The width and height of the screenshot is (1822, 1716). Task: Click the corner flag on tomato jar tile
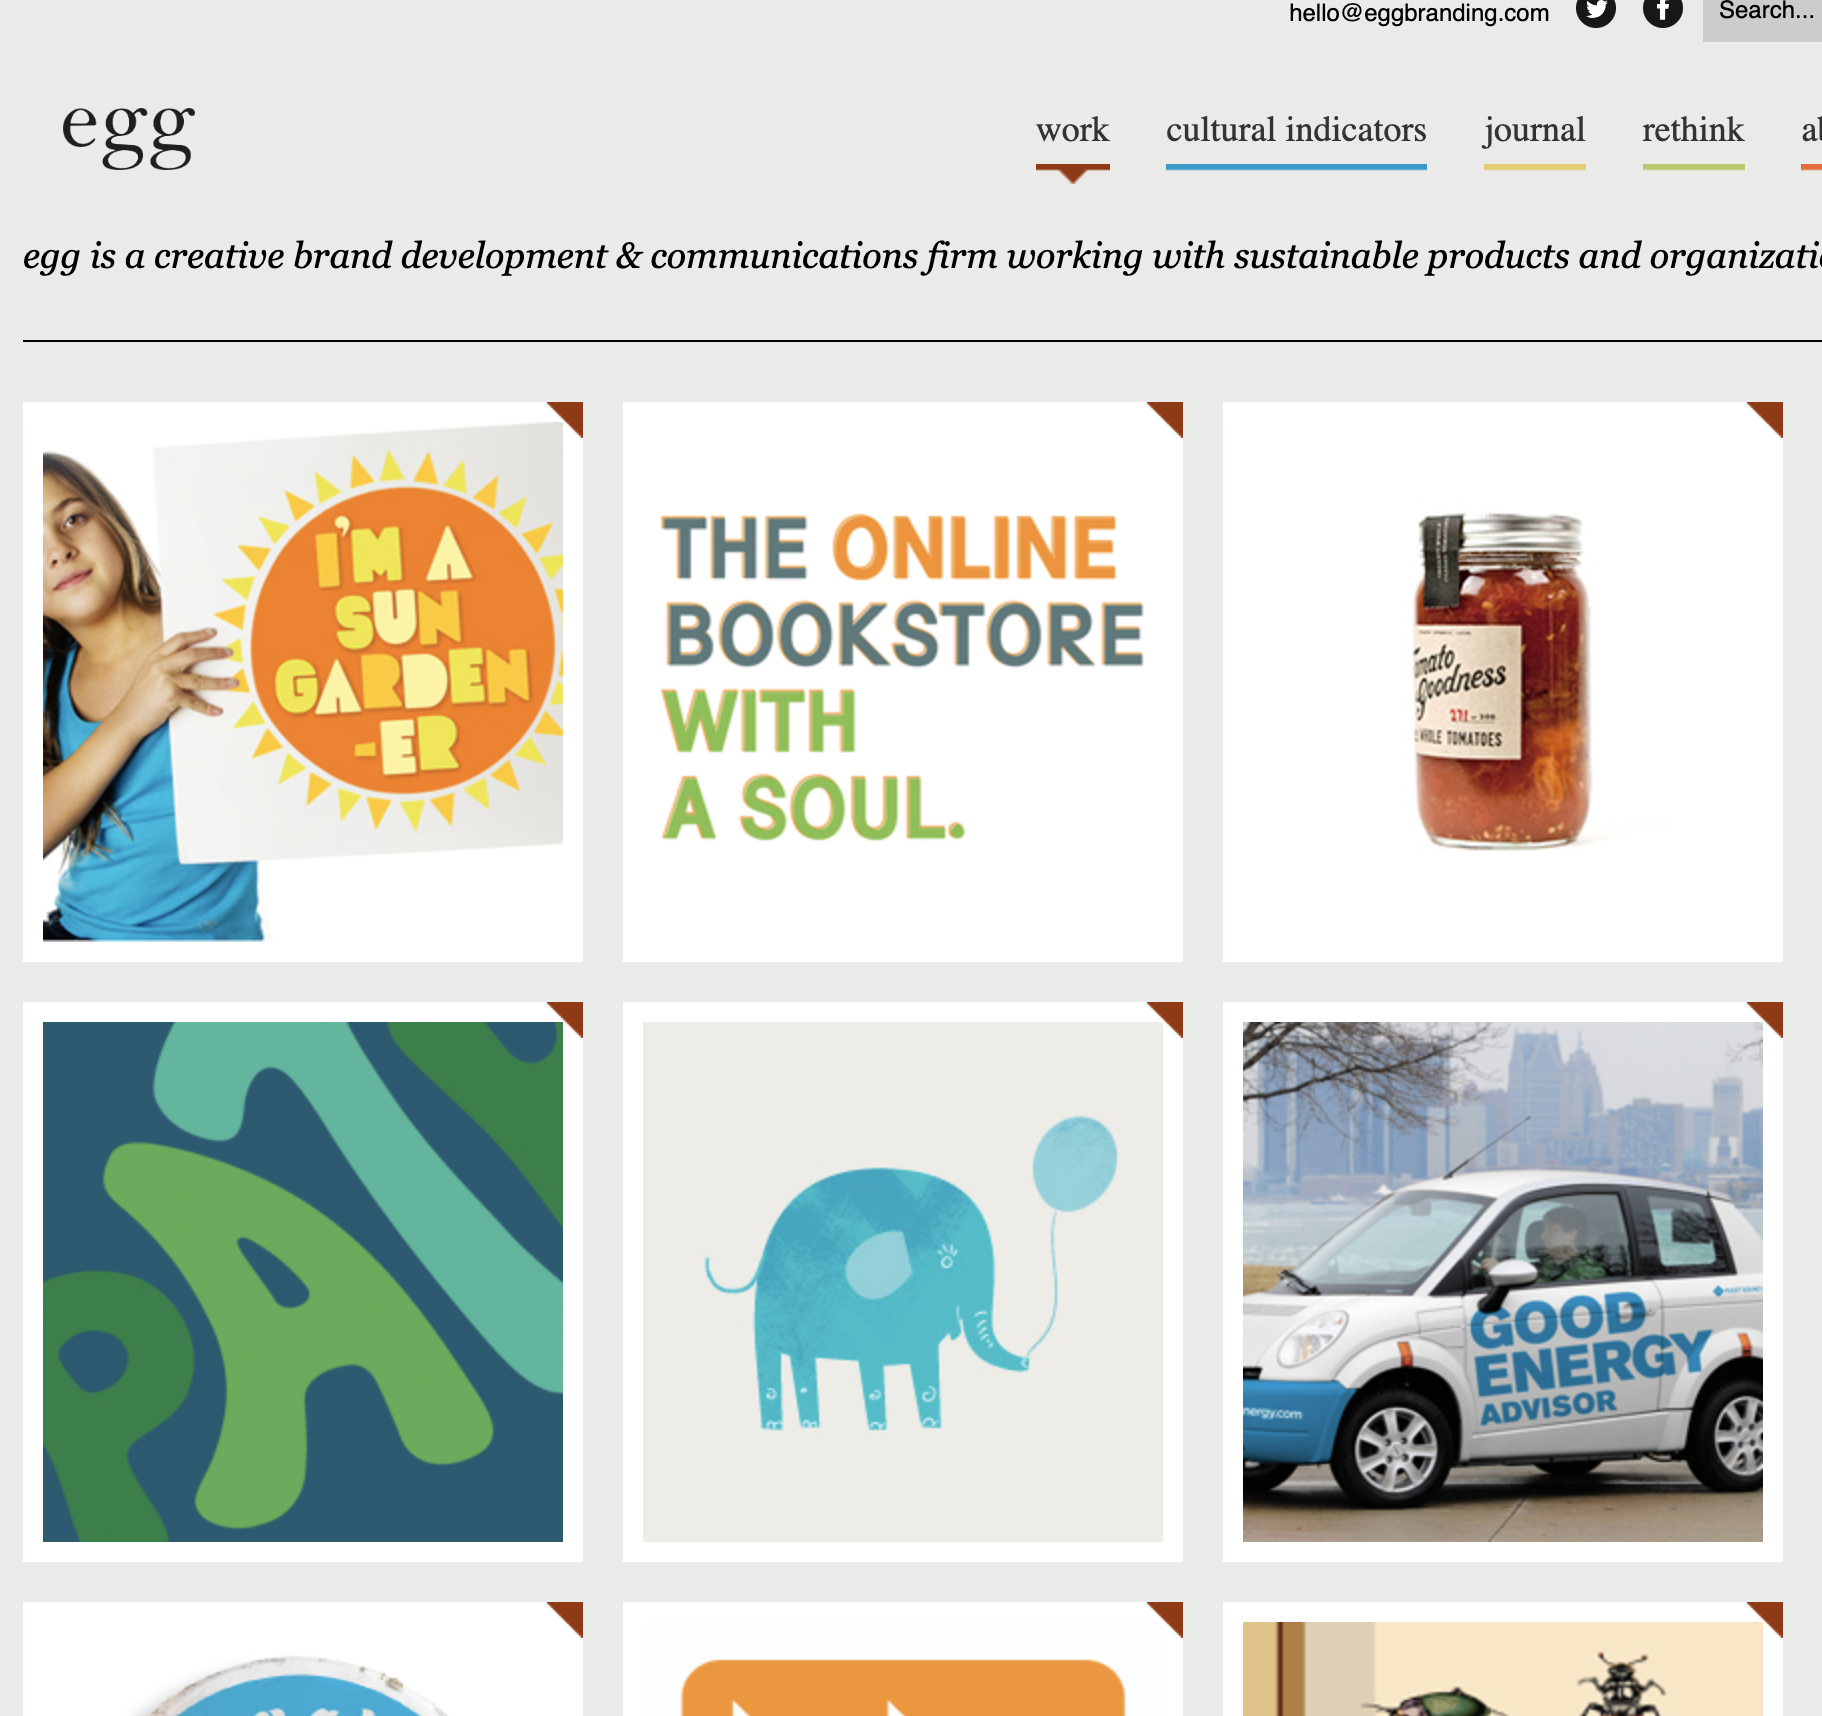(x=1766, y=419)
